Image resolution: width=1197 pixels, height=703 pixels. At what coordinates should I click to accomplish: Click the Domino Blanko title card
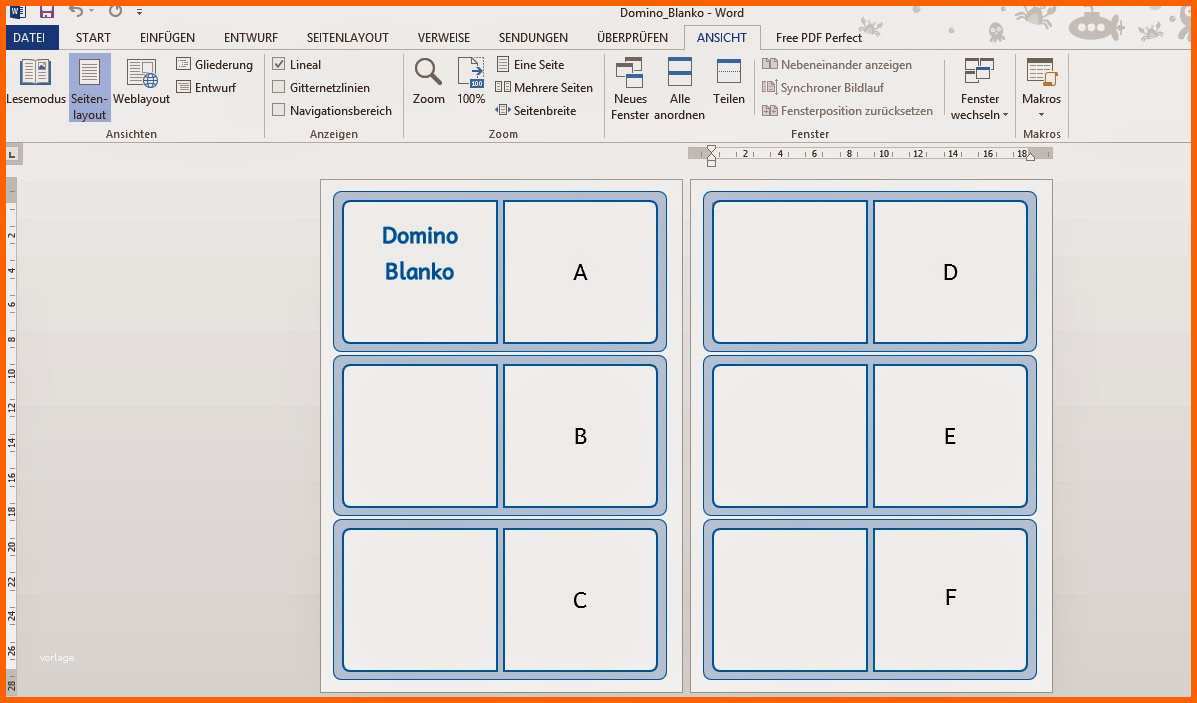point(420,272)
